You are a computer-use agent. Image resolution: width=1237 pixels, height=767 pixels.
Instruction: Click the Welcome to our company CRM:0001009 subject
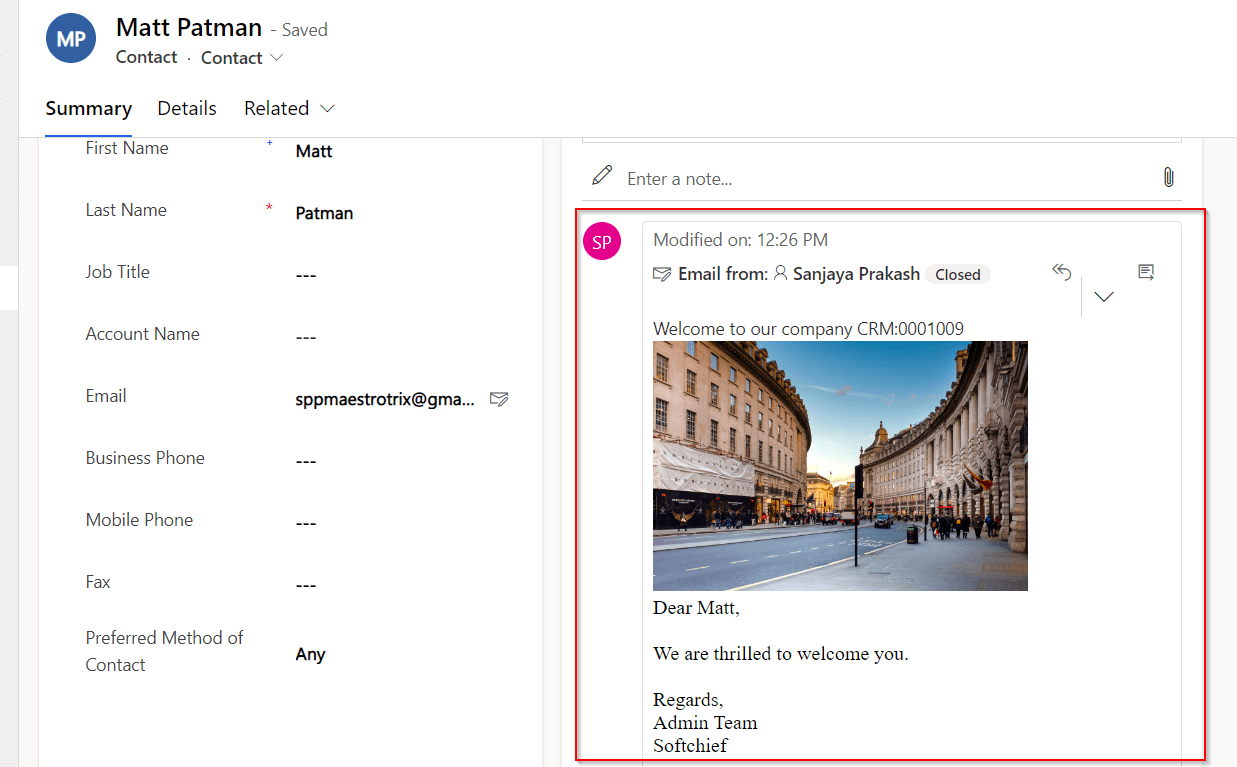[808, 328]
